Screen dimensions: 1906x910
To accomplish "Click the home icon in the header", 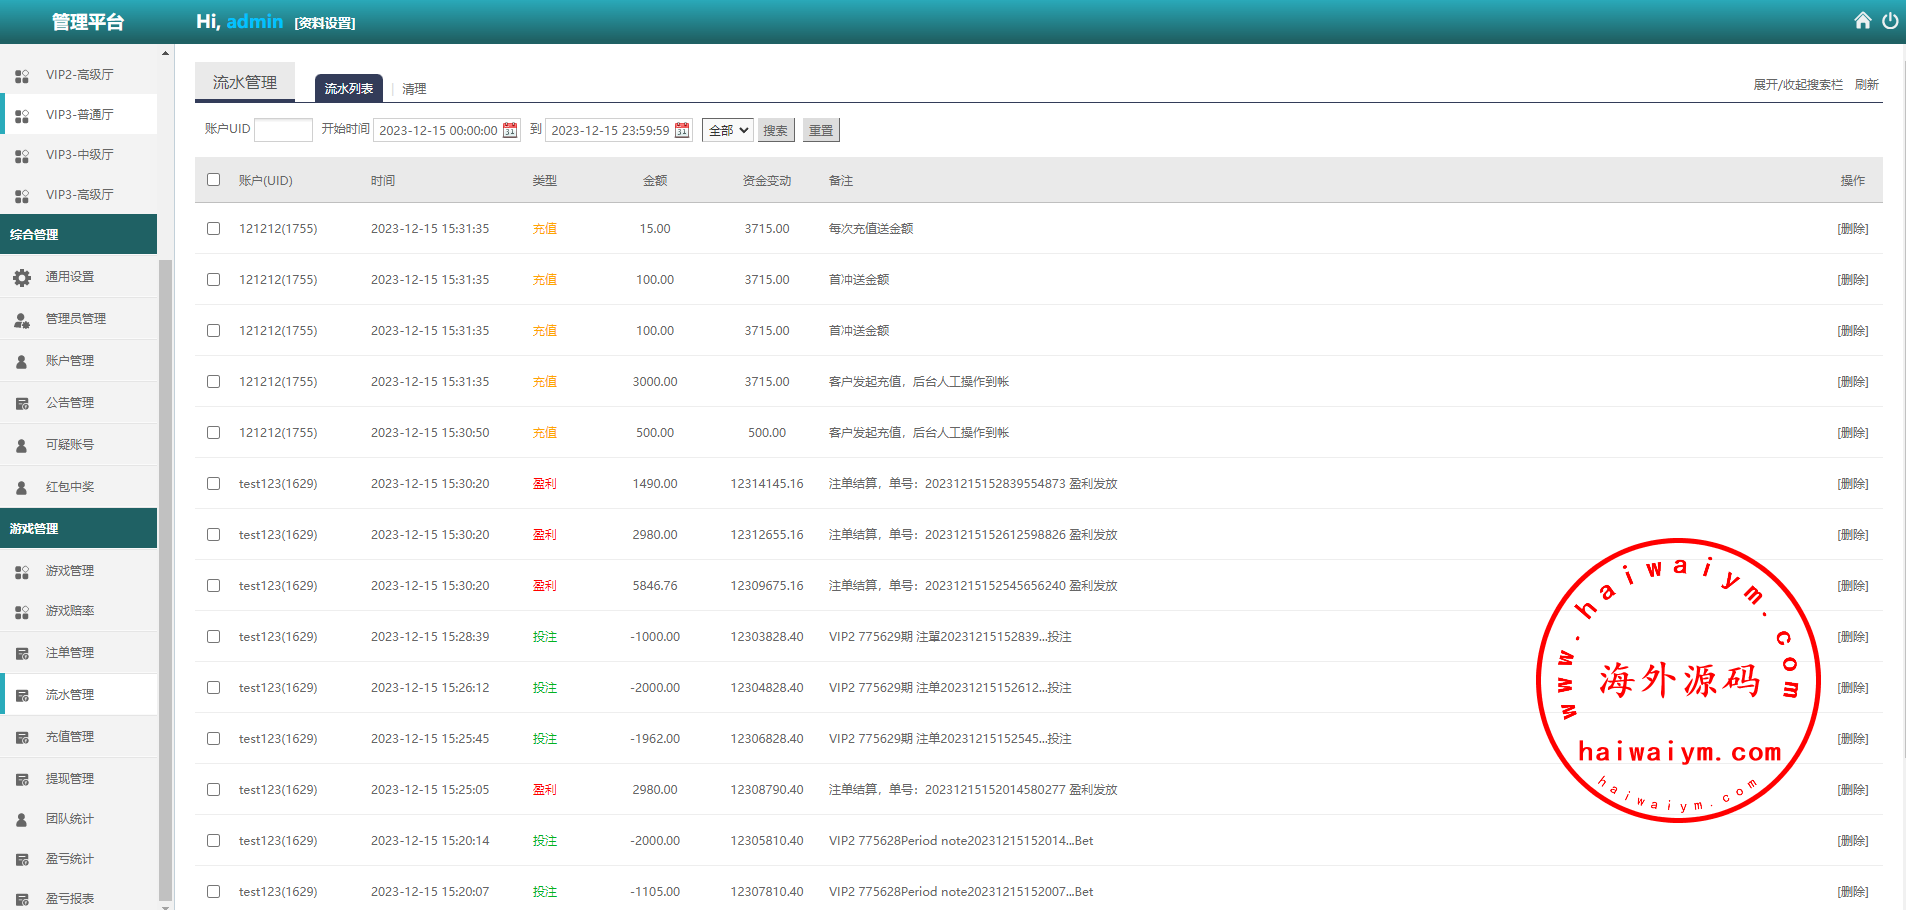I will (1862, 21).
